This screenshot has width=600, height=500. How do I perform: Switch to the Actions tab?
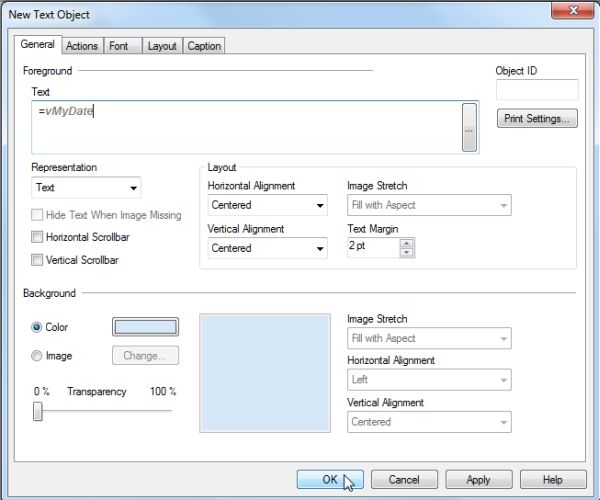pyautogui.click(x=82, y=46)
